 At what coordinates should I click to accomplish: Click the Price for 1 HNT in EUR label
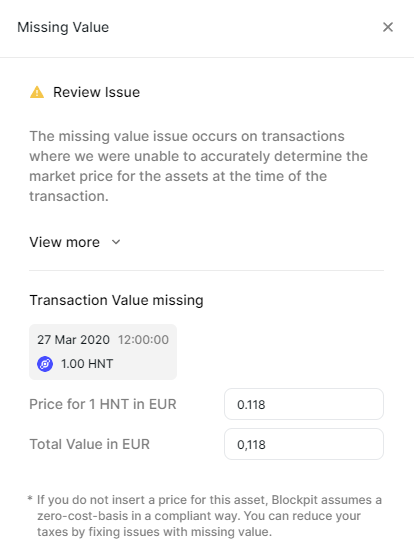click(103, 404)
